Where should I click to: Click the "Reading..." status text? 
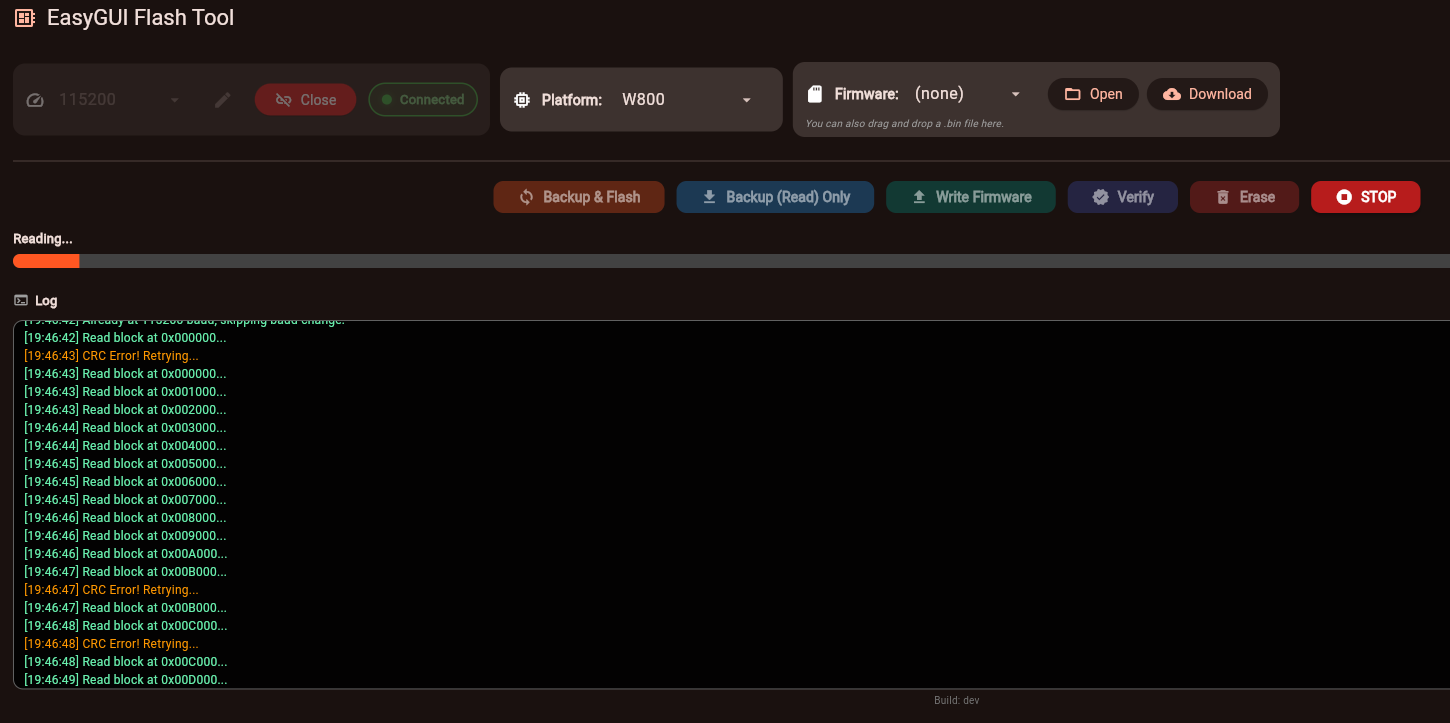coord(43,239)
